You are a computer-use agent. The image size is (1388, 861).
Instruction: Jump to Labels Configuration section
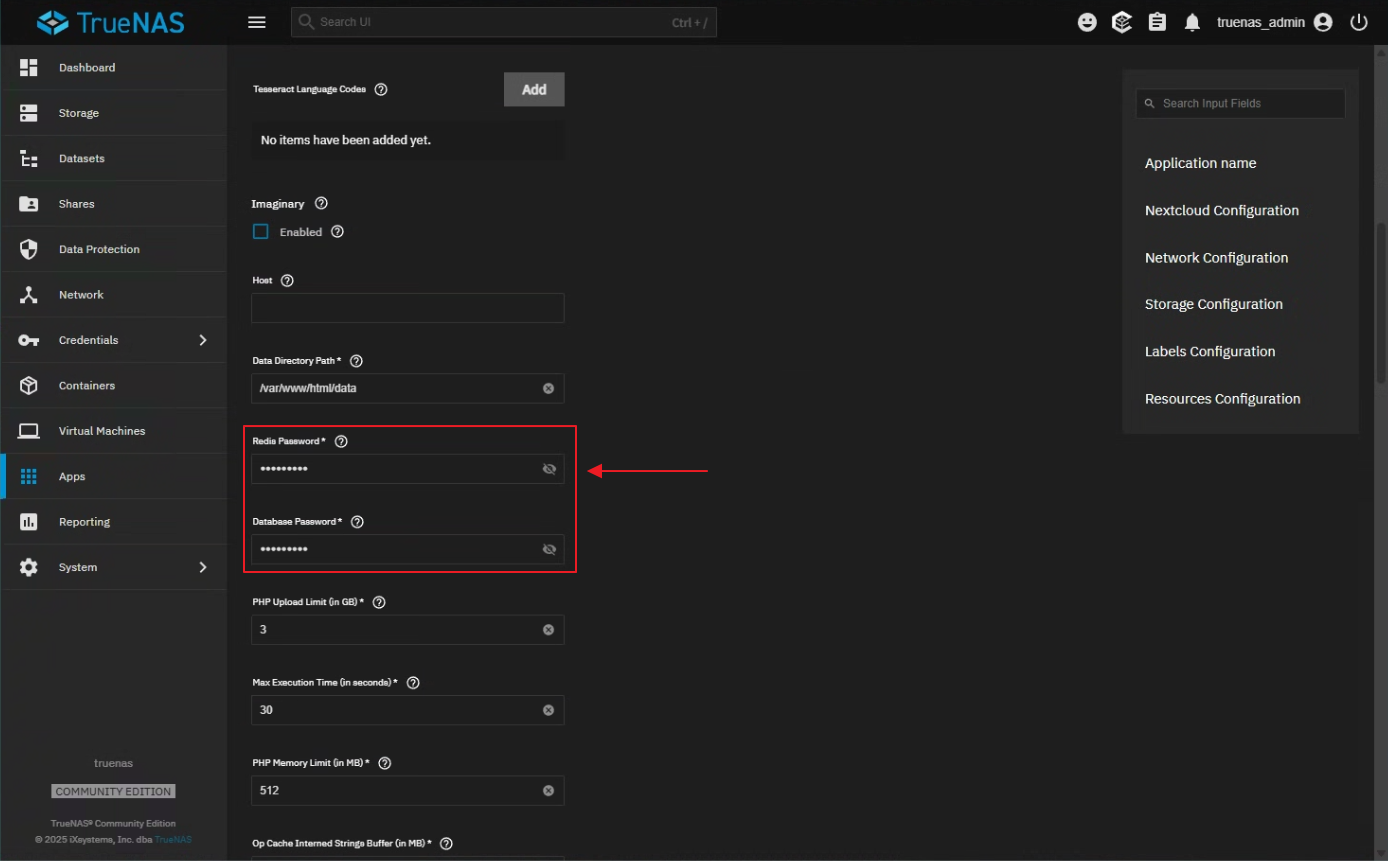(x=1210, y=351)
